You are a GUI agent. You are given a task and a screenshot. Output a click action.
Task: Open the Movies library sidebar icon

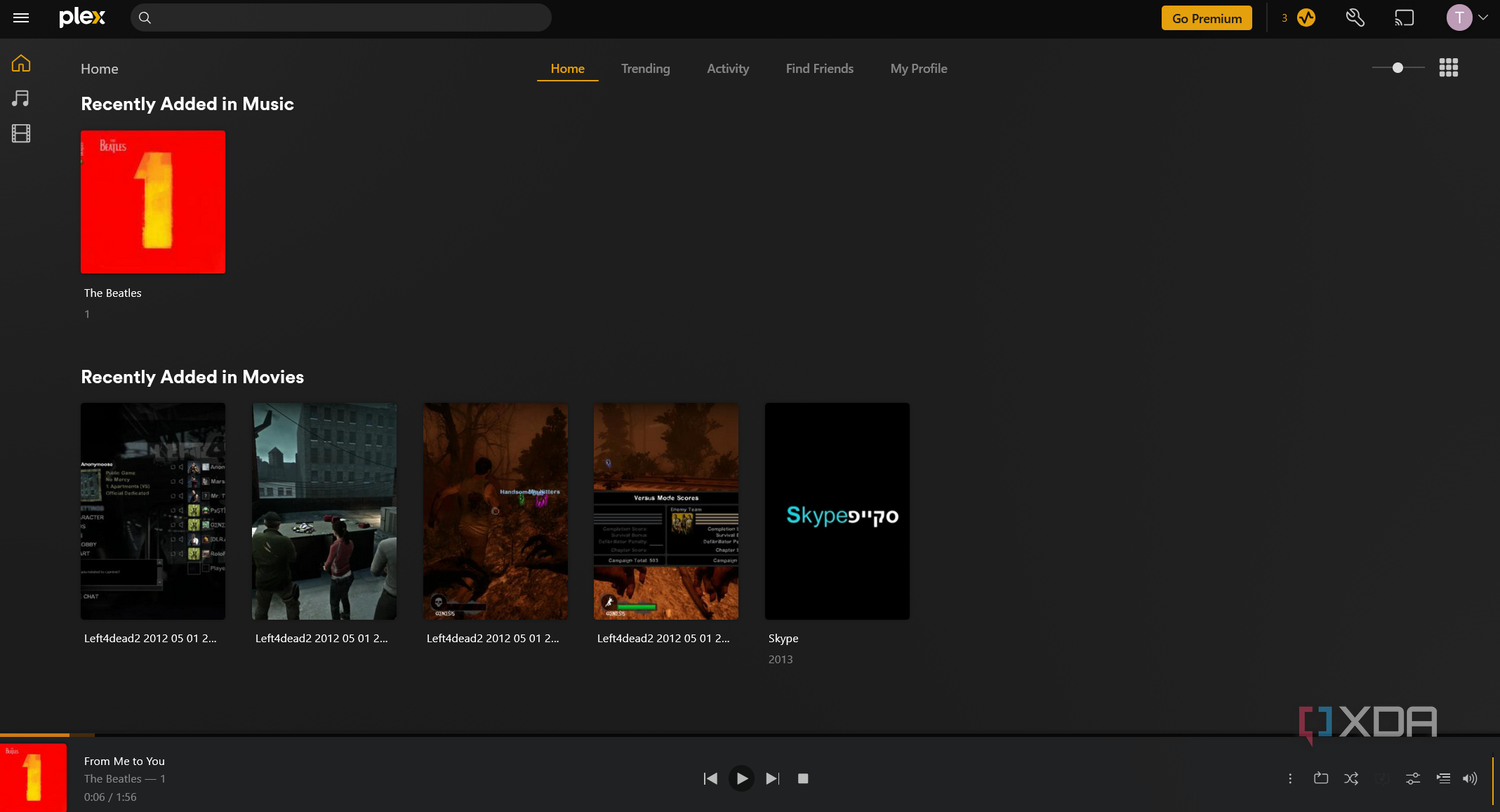pos(21,133)
